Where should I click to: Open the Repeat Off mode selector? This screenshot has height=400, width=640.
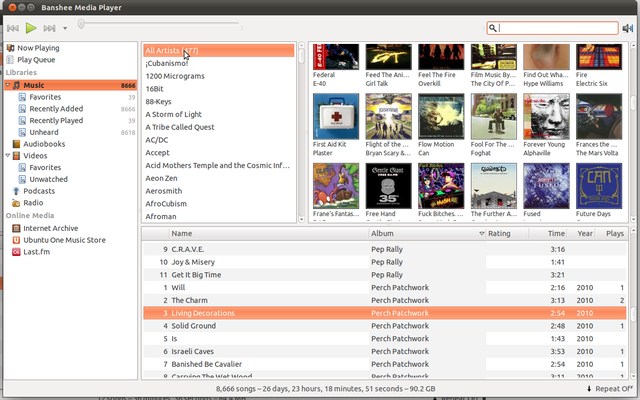pyautogui.click(x=609, y=388)
